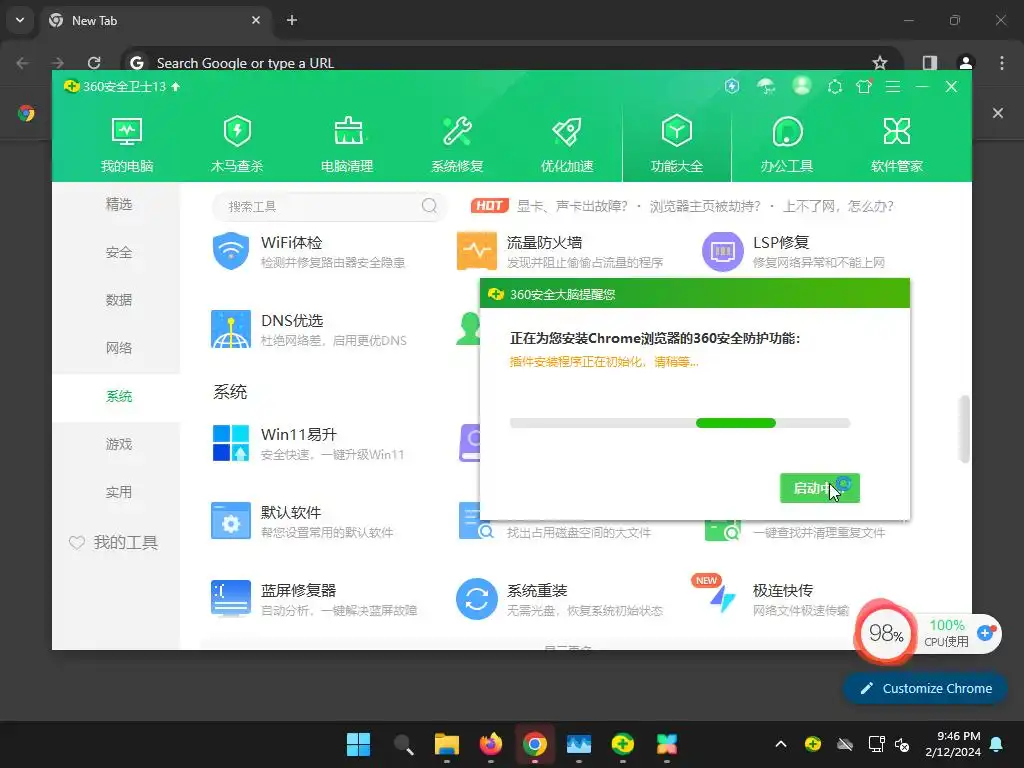
Task: Select 实用 category in sidebar
Action: (x=118, y=492)
